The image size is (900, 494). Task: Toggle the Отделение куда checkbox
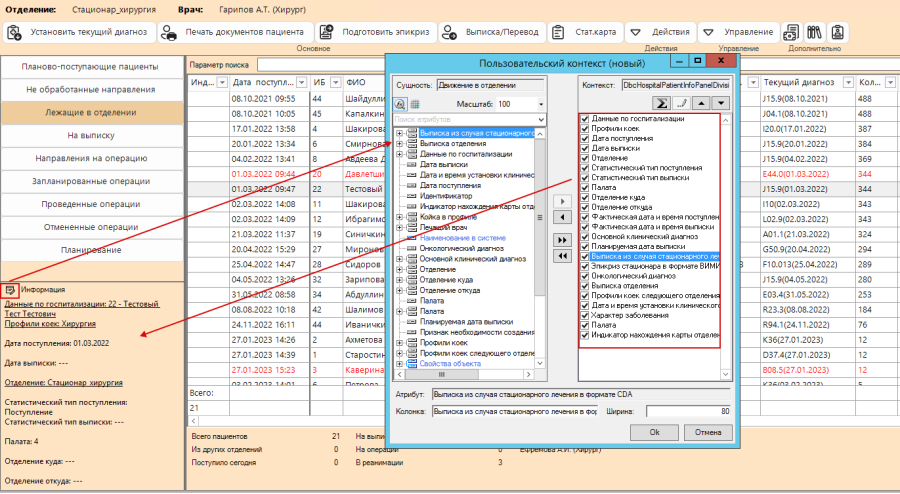[585, 197]
